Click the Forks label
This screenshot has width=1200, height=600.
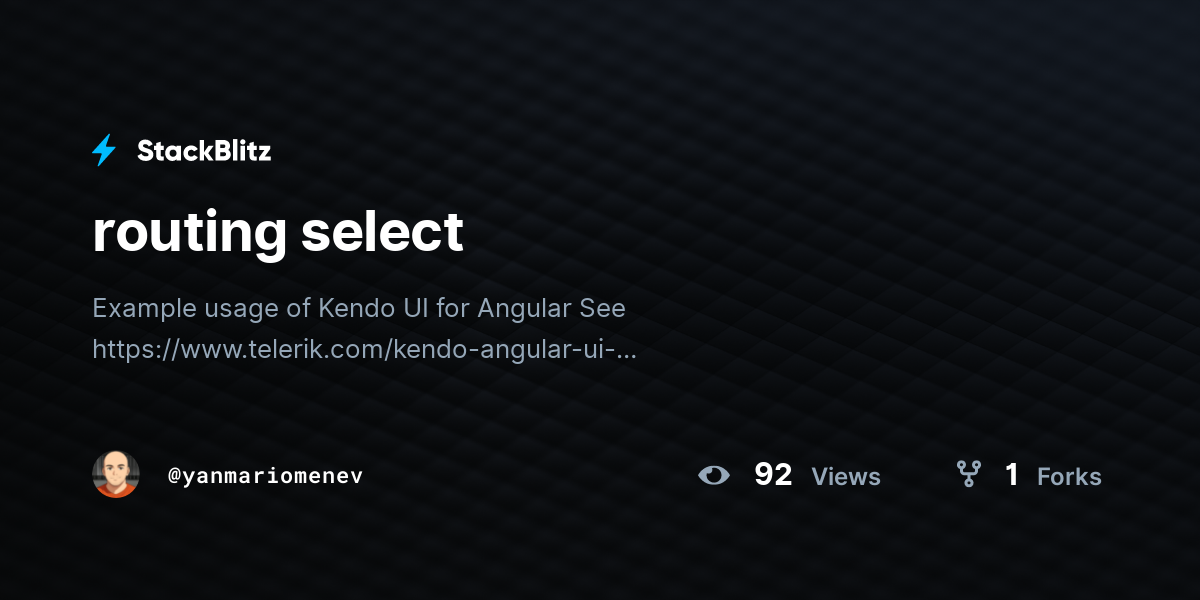1069,476
